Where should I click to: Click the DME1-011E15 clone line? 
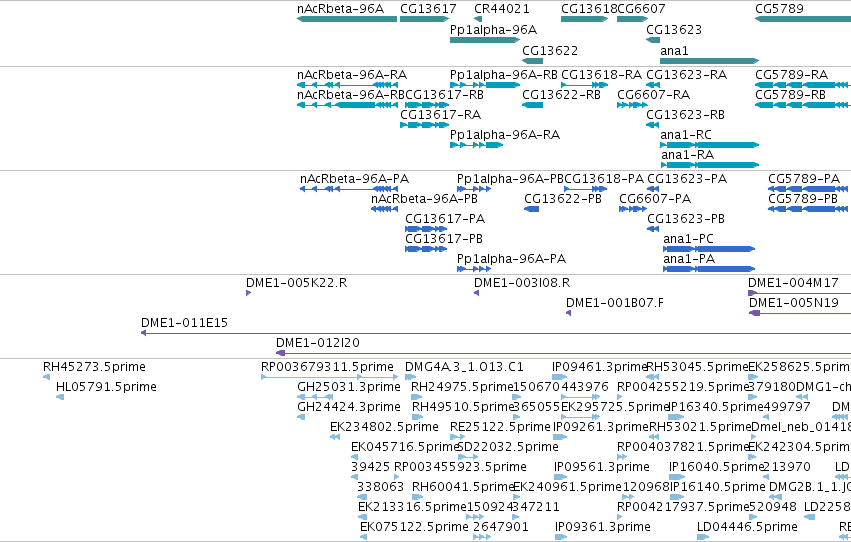[x=496, y=334]
